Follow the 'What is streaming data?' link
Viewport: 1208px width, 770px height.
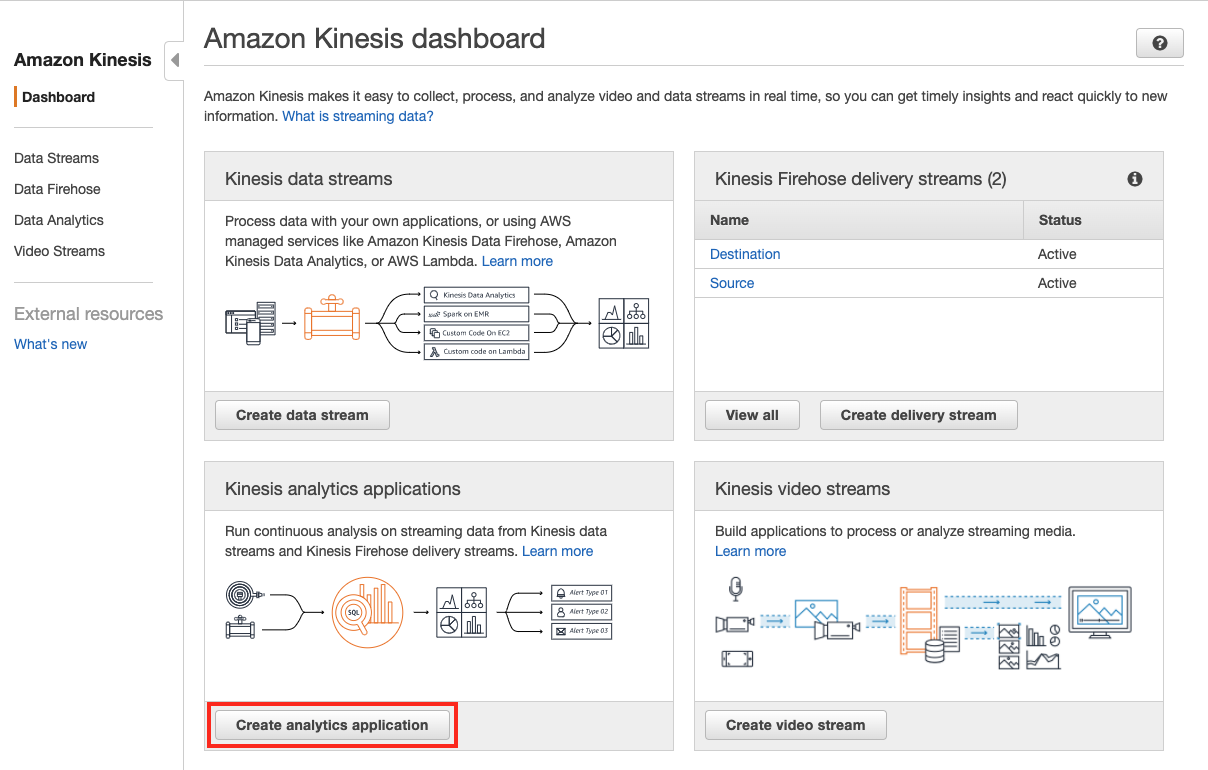click(x=358, y=116)
